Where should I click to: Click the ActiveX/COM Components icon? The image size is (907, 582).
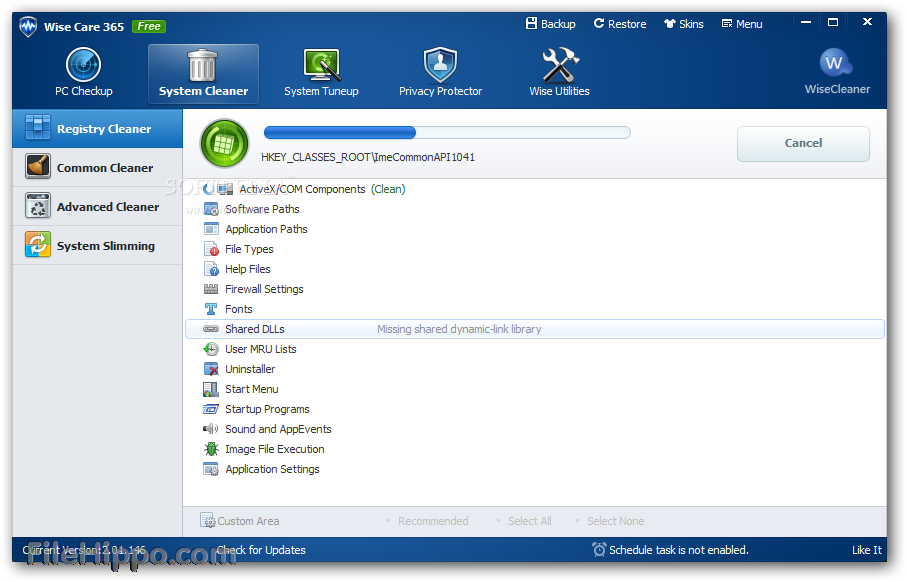226,189
